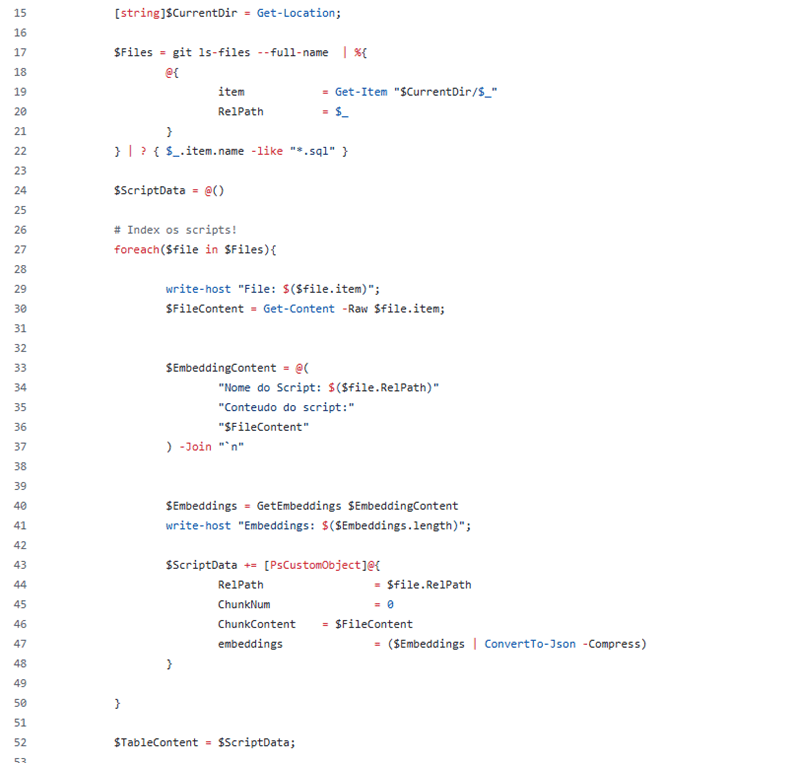Image resolution: width=797 pixels, height=763 pixels.
Task: Click the Get-Location command
Action: pos(298,13)
